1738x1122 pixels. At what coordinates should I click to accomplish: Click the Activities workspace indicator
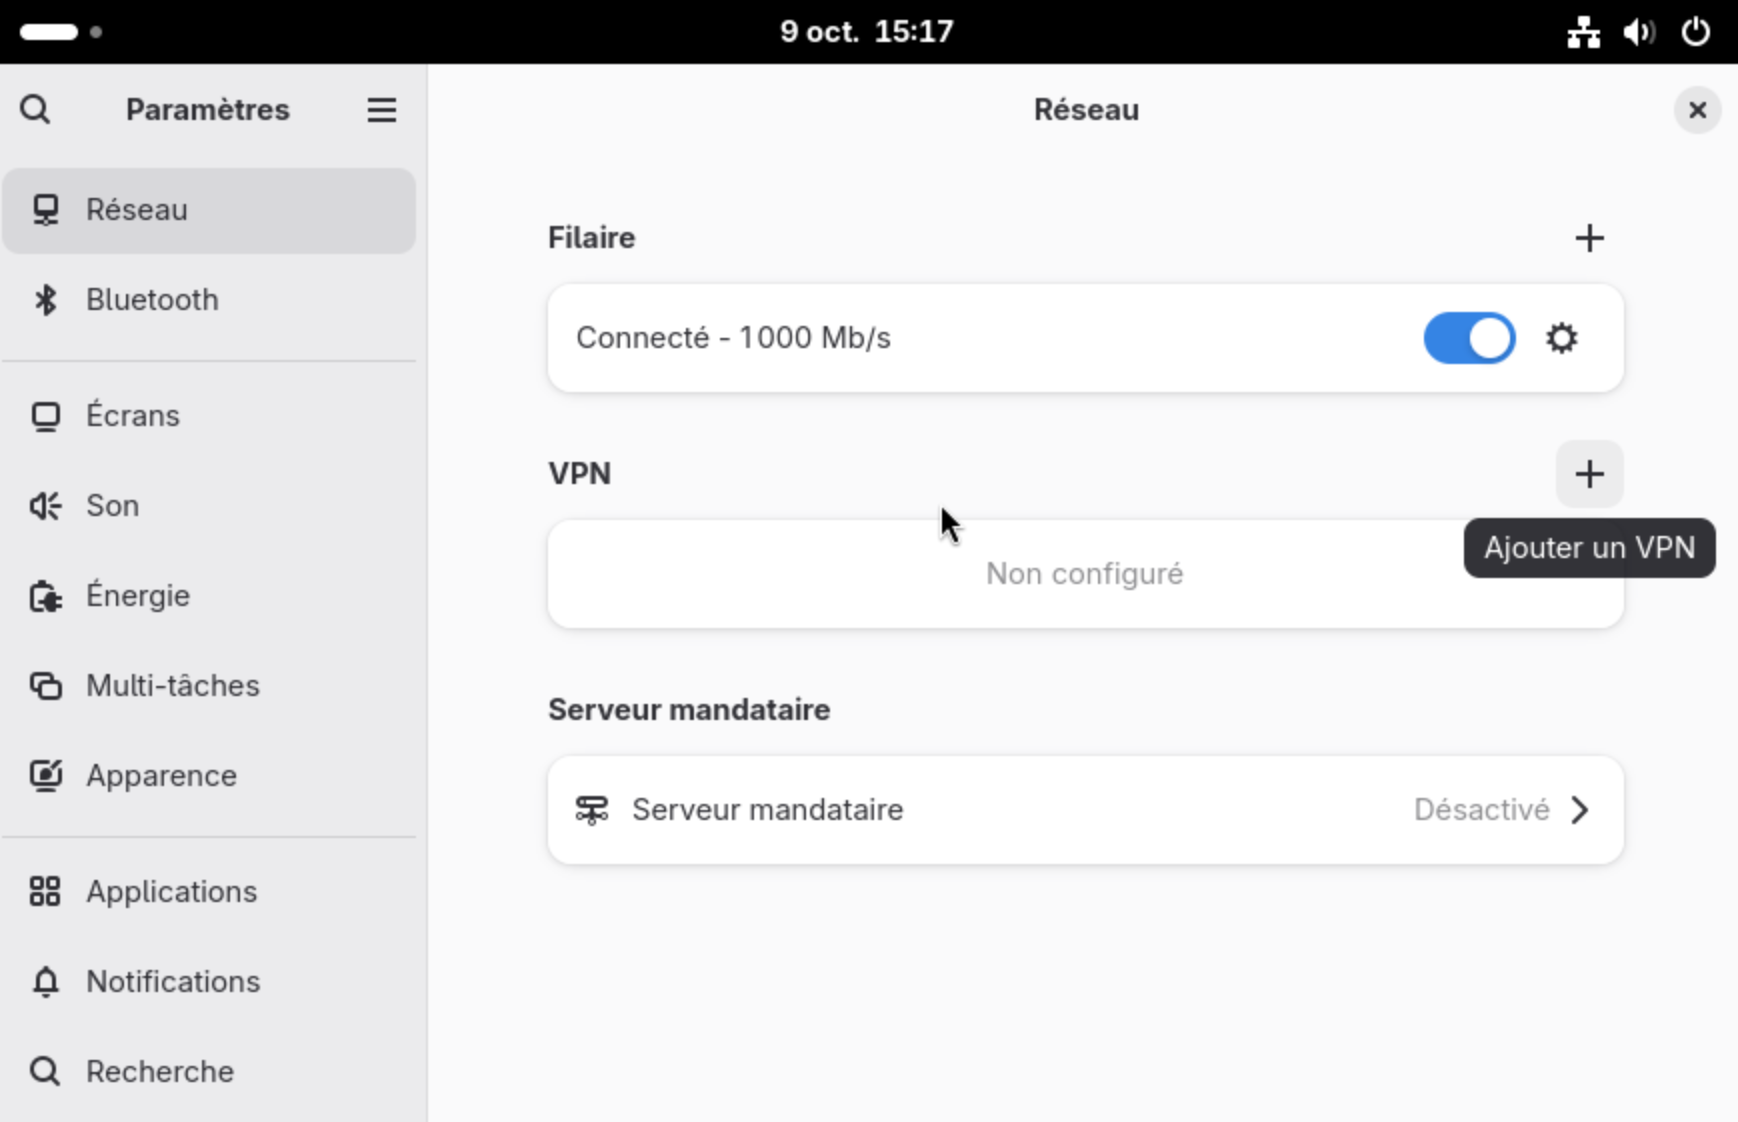pos(60,32)
